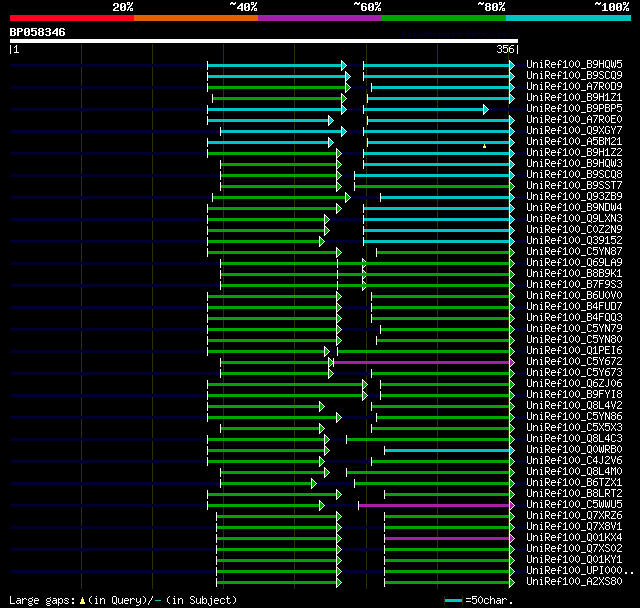Select the UniRef100_A5BM21 label
The width and height of the screenshot is (640, 608).
(x=574, y=142)
